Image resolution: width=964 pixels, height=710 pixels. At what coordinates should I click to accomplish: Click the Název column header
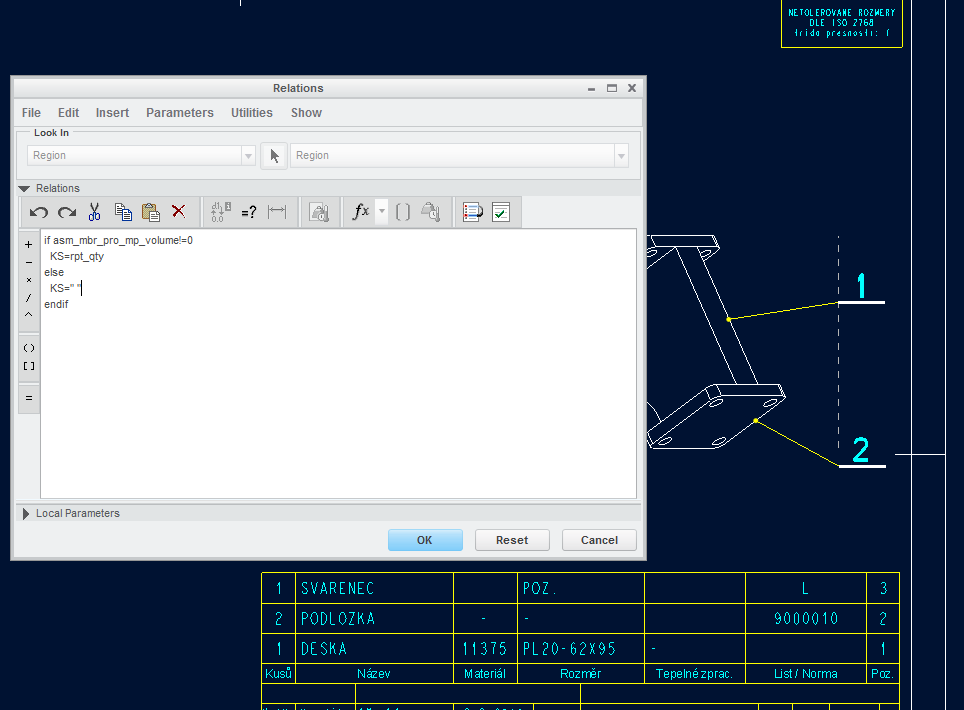tap(374, 674)
